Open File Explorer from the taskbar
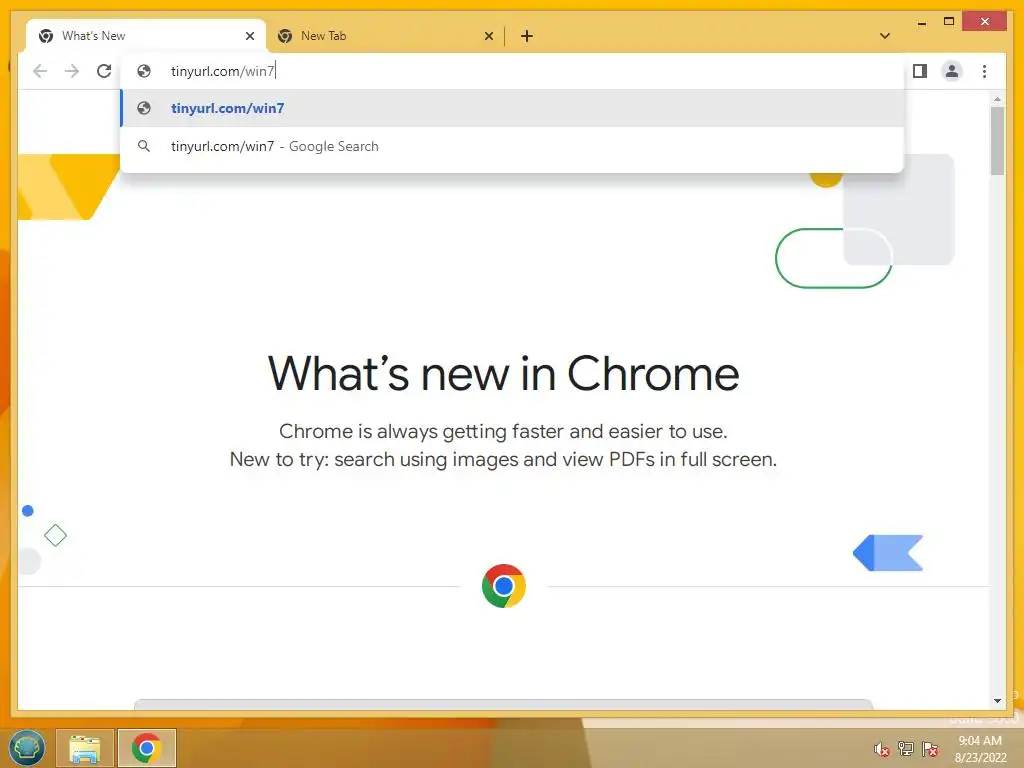The image size is (1024, 768). pos(85,748)
